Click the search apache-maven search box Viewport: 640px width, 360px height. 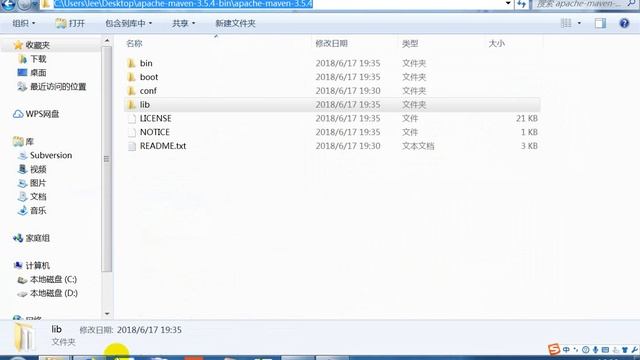(x=585, y=4)
